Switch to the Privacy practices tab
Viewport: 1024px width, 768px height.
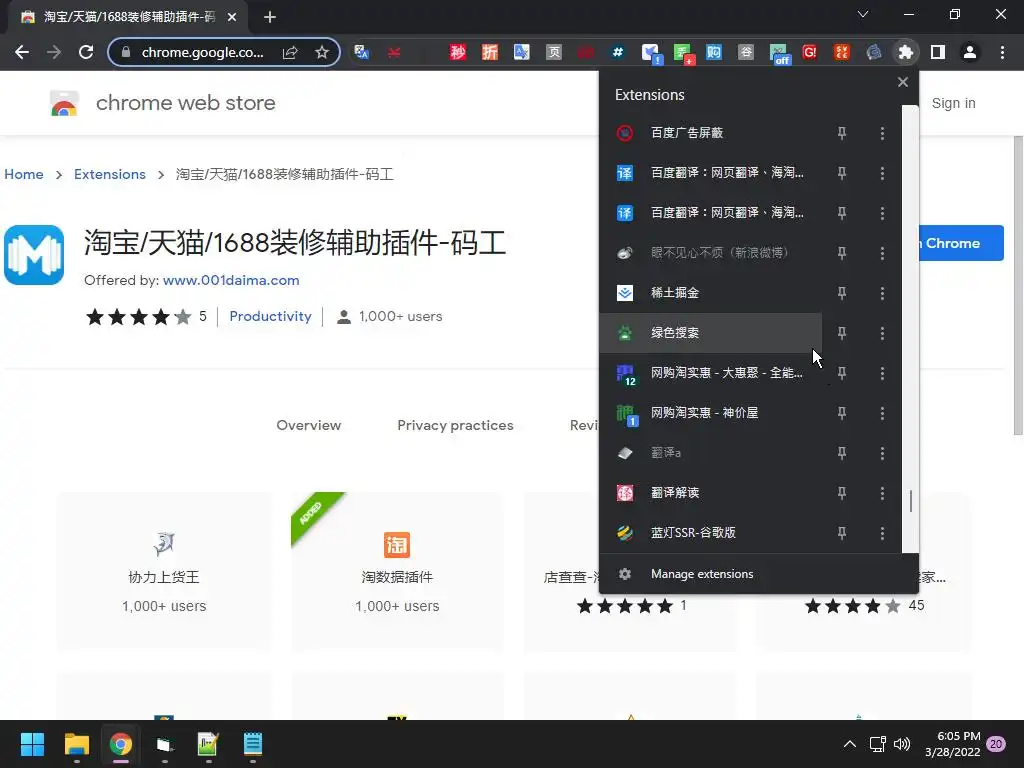455,425
